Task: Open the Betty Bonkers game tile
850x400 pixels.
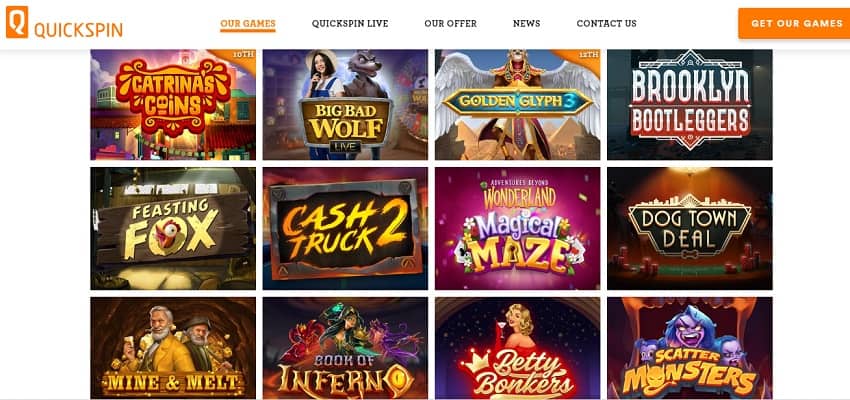Action: pyautogui.click(x=517, y=348)
